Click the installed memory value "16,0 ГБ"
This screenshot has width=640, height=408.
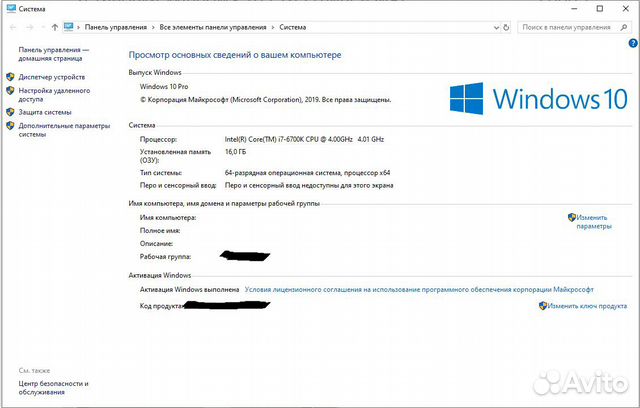click(x=236, y=152)
